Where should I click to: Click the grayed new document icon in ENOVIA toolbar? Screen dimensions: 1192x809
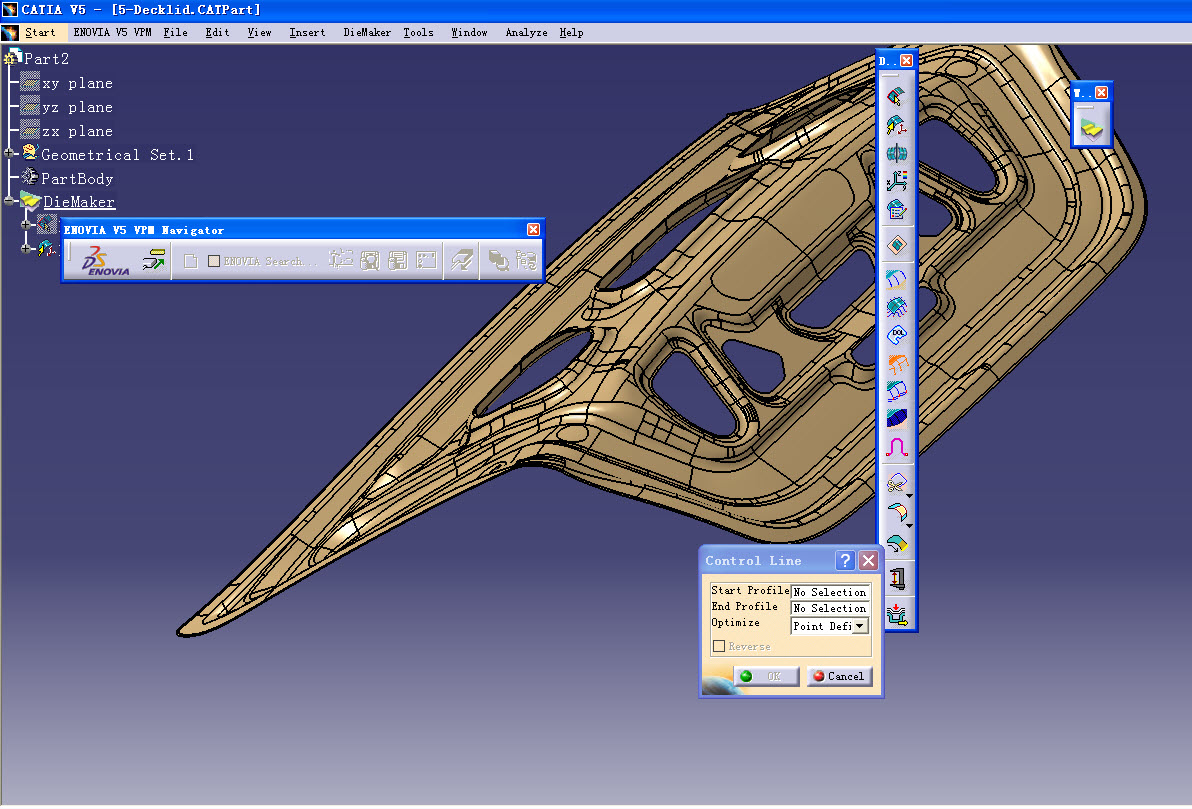click(x=191, y=261)
